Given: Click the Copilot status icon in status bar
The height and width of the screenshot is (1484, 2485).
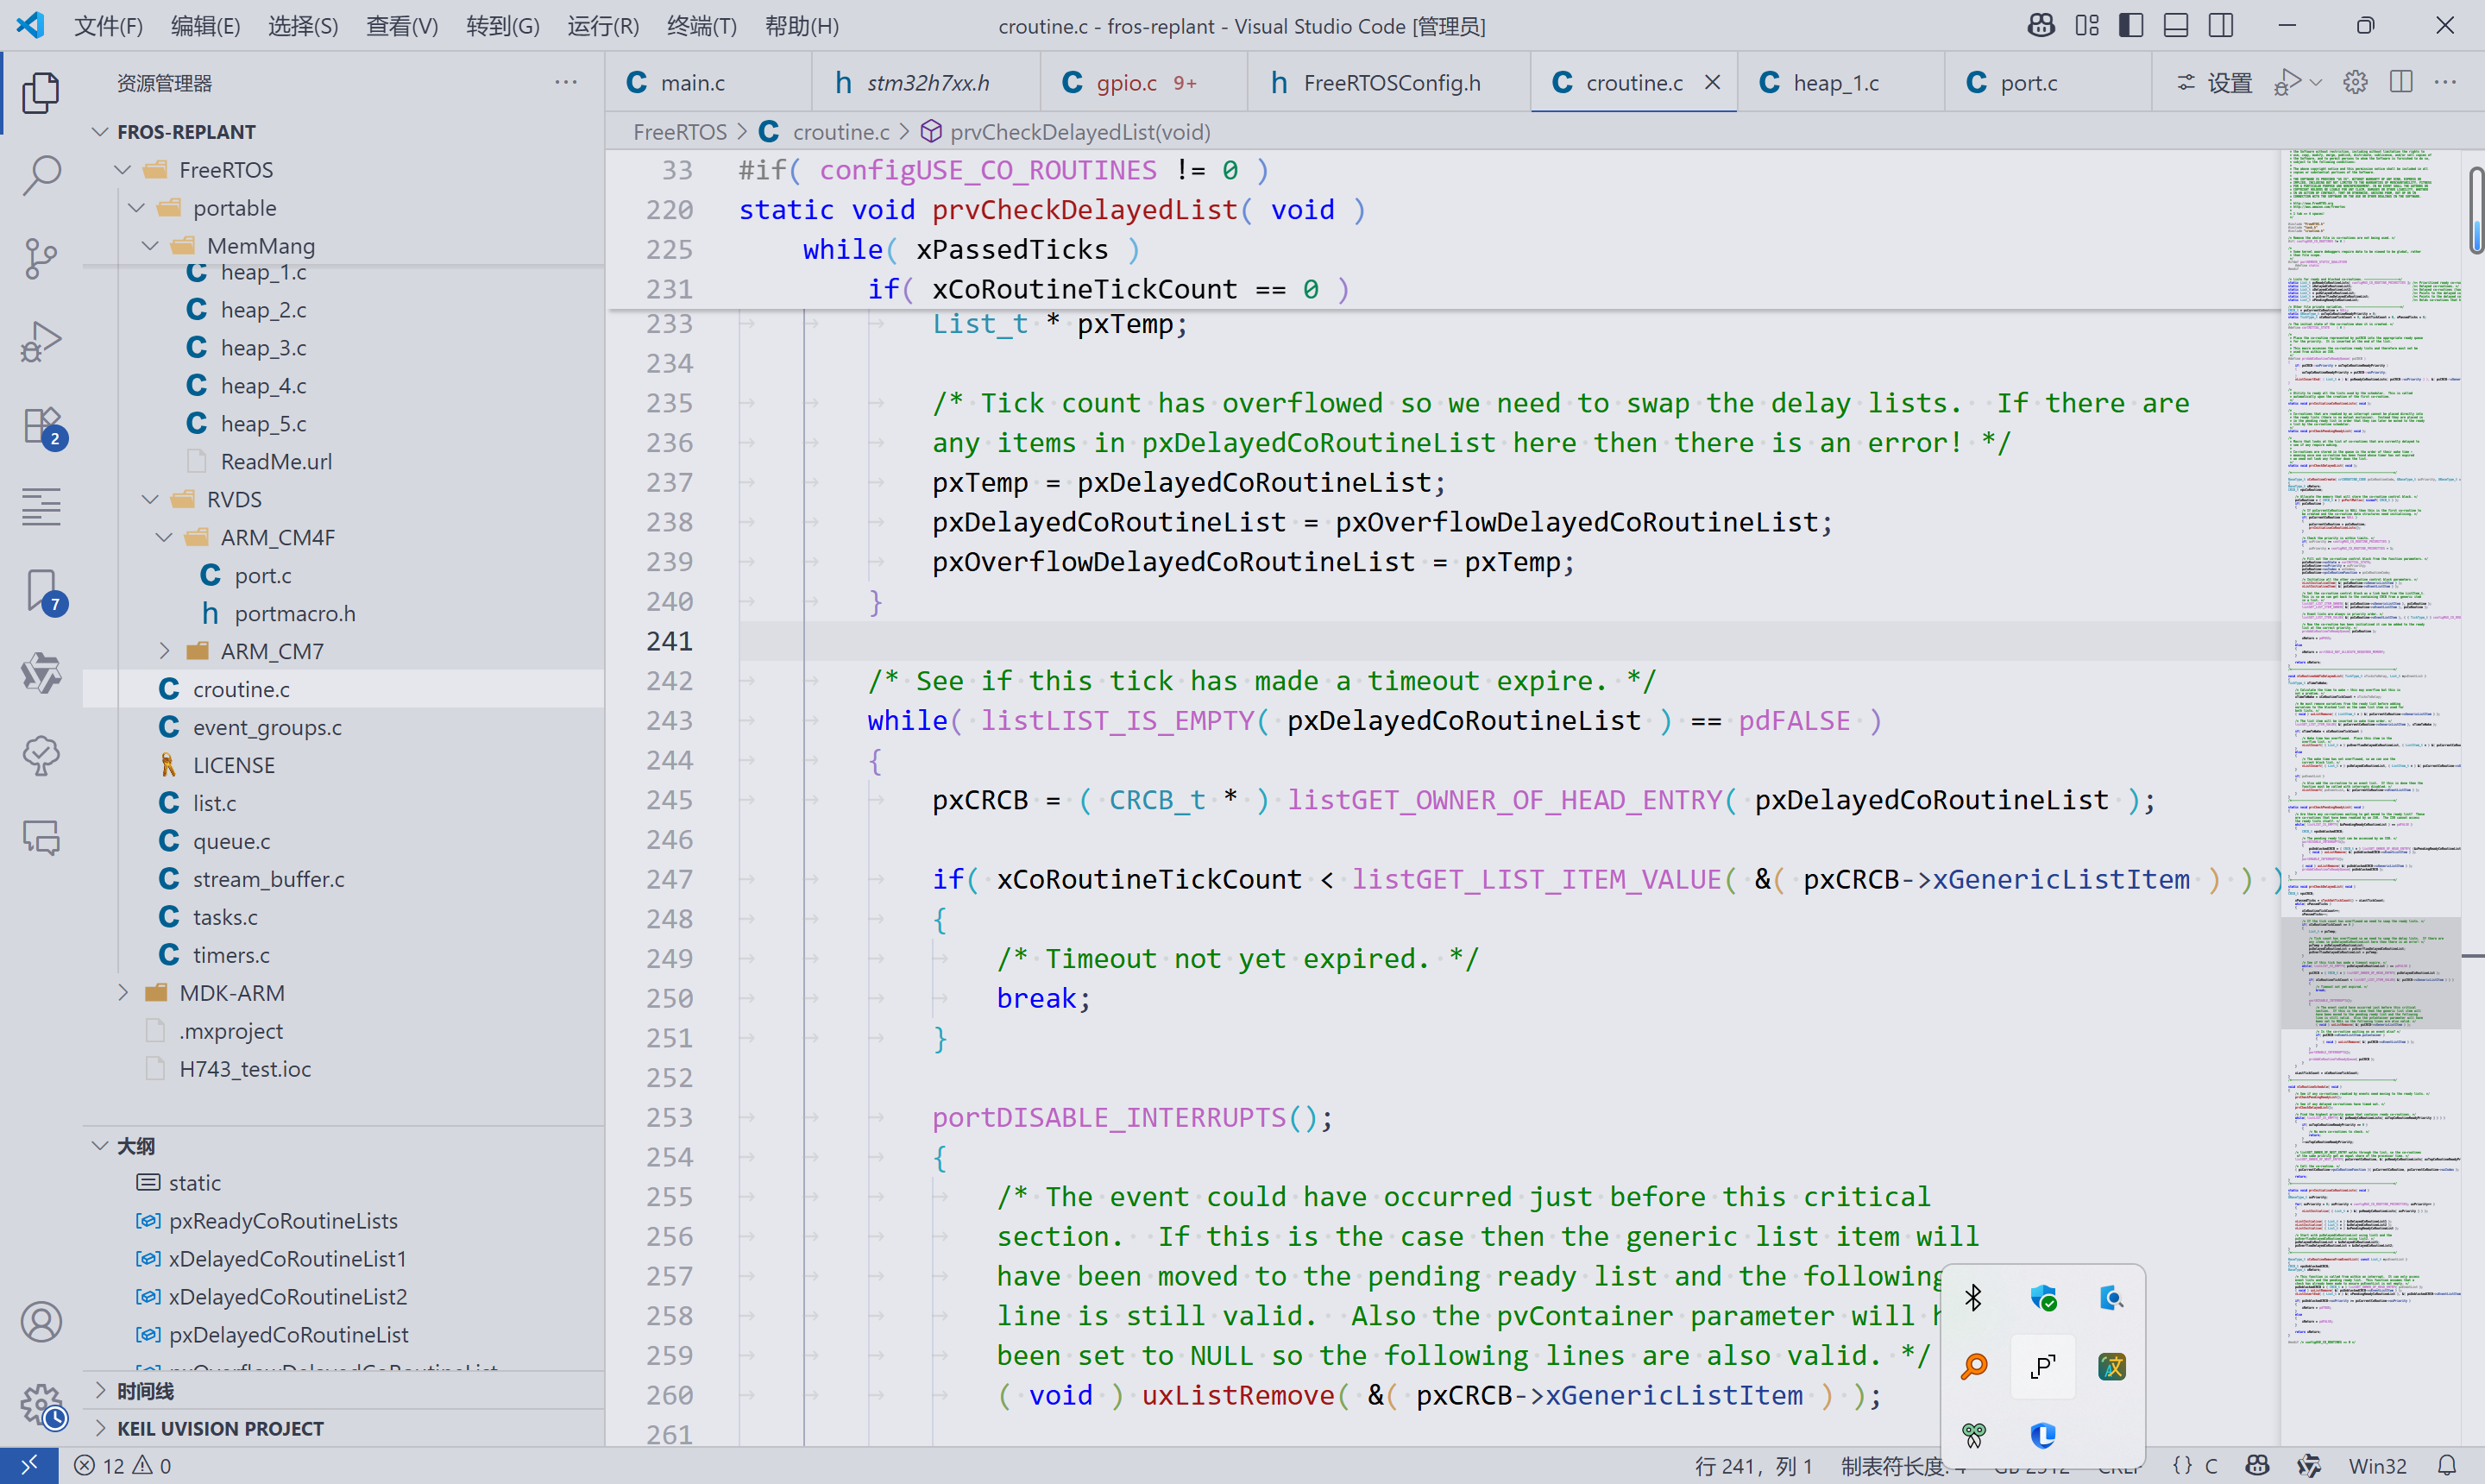Looking at the screenshot, I should coord(2257,1465).
